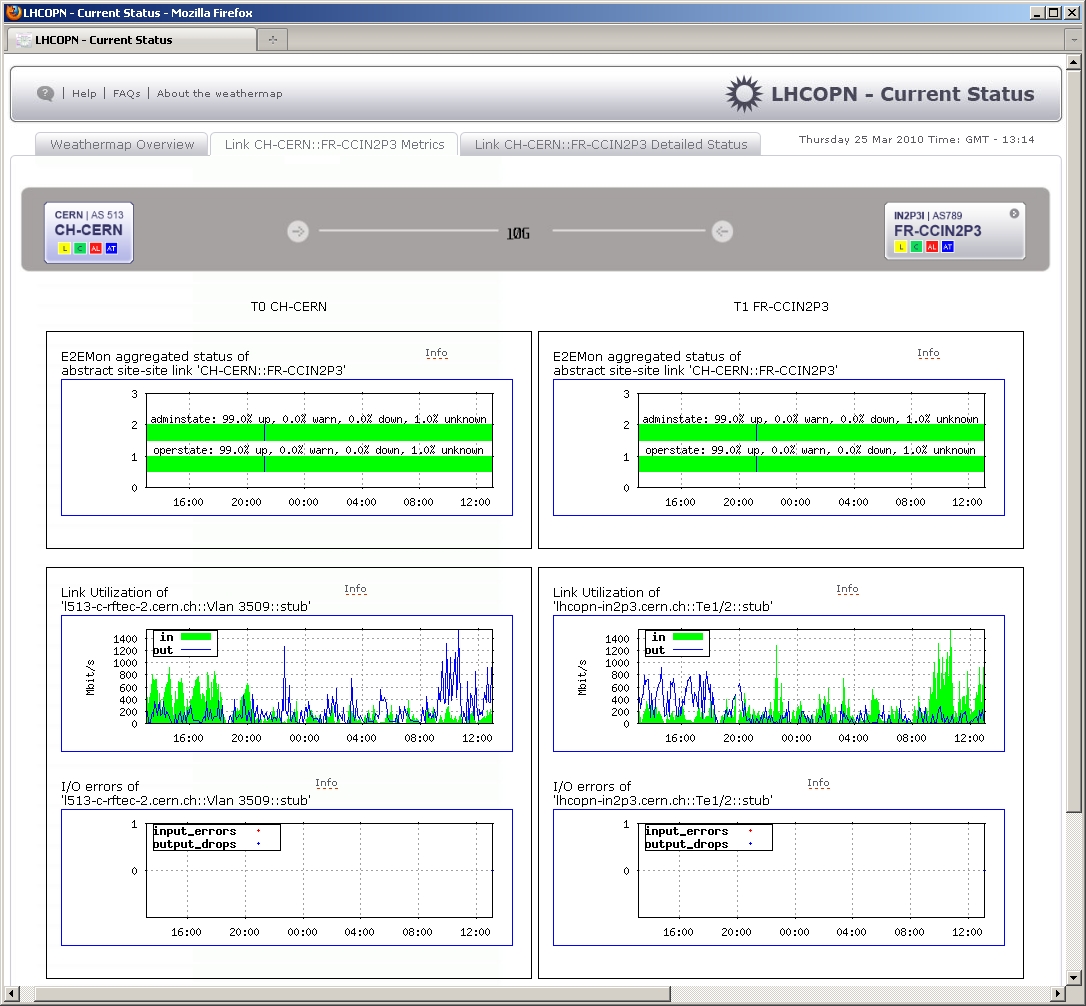Click the left arrow icon near FR-CCIN2P3
Screen dimensions: 1086x1006
[722, 232]
